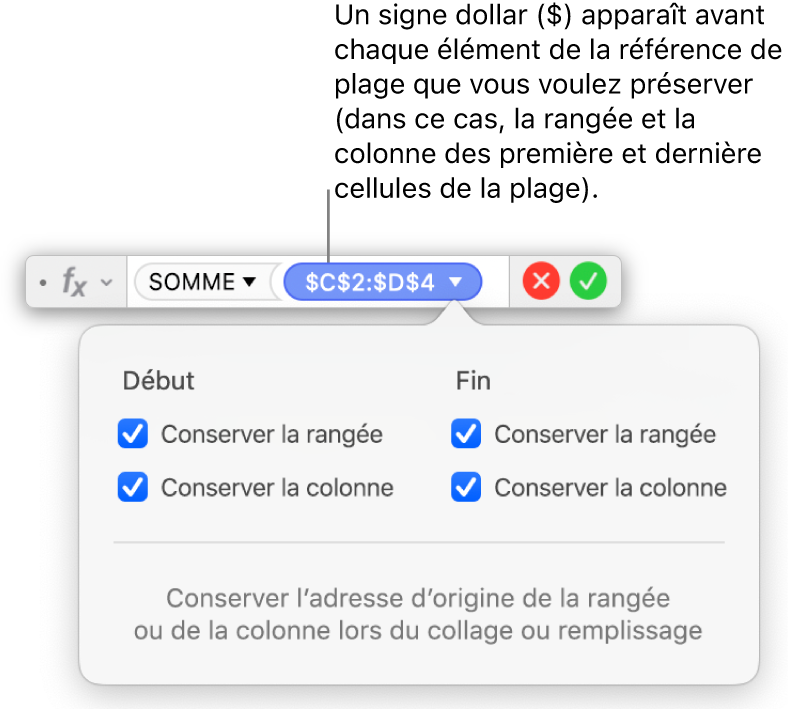The height and width of the screenshot is (710, 796).
Task: Select the SOMME function token text
Action: point(191,283)
